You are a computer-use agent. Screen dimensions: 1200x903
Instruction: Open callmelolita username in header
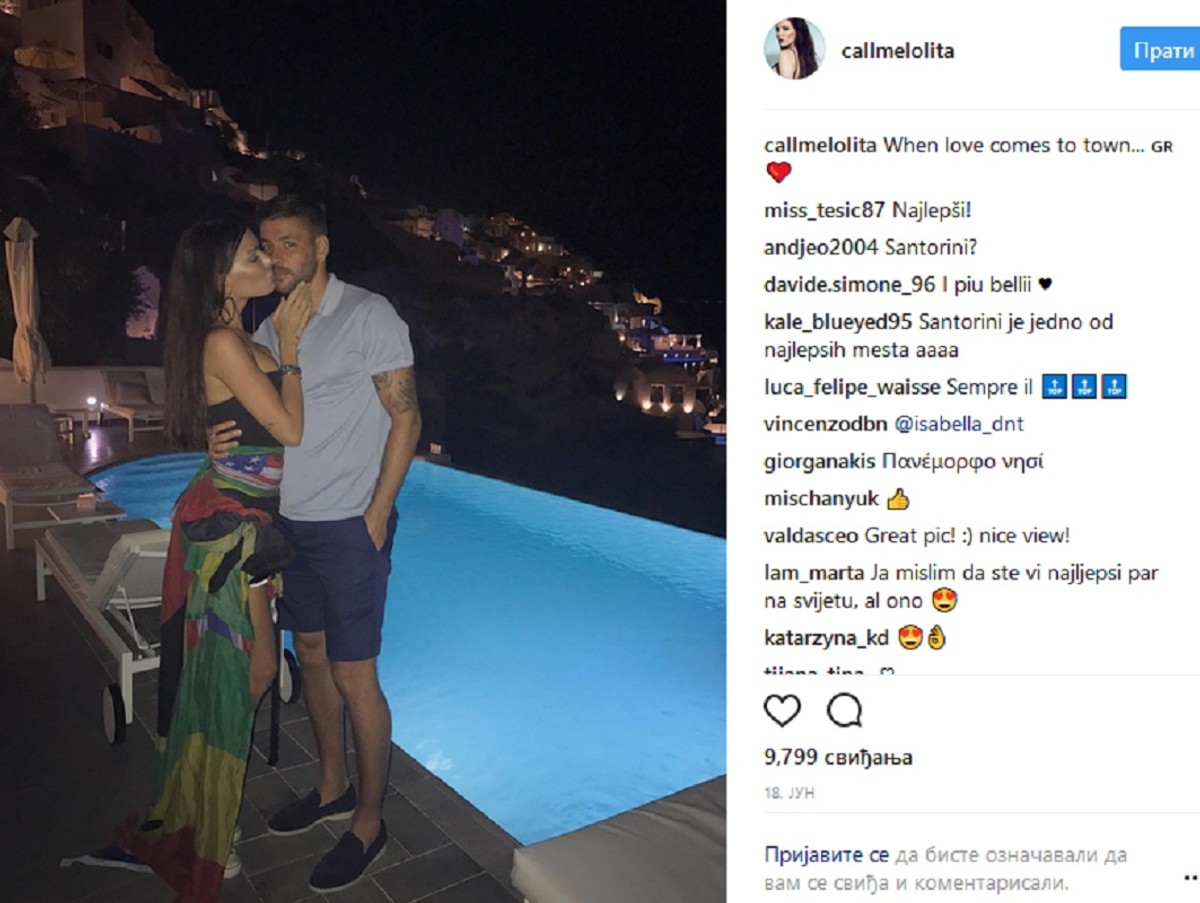click(x=898, y=51)
